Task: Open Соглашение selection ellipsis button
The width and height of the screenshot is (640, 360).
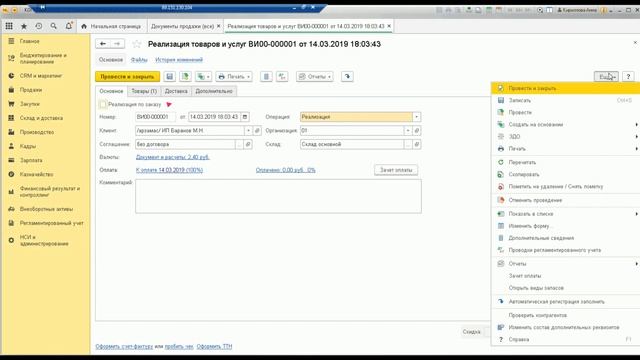Action: click(239, 144)
